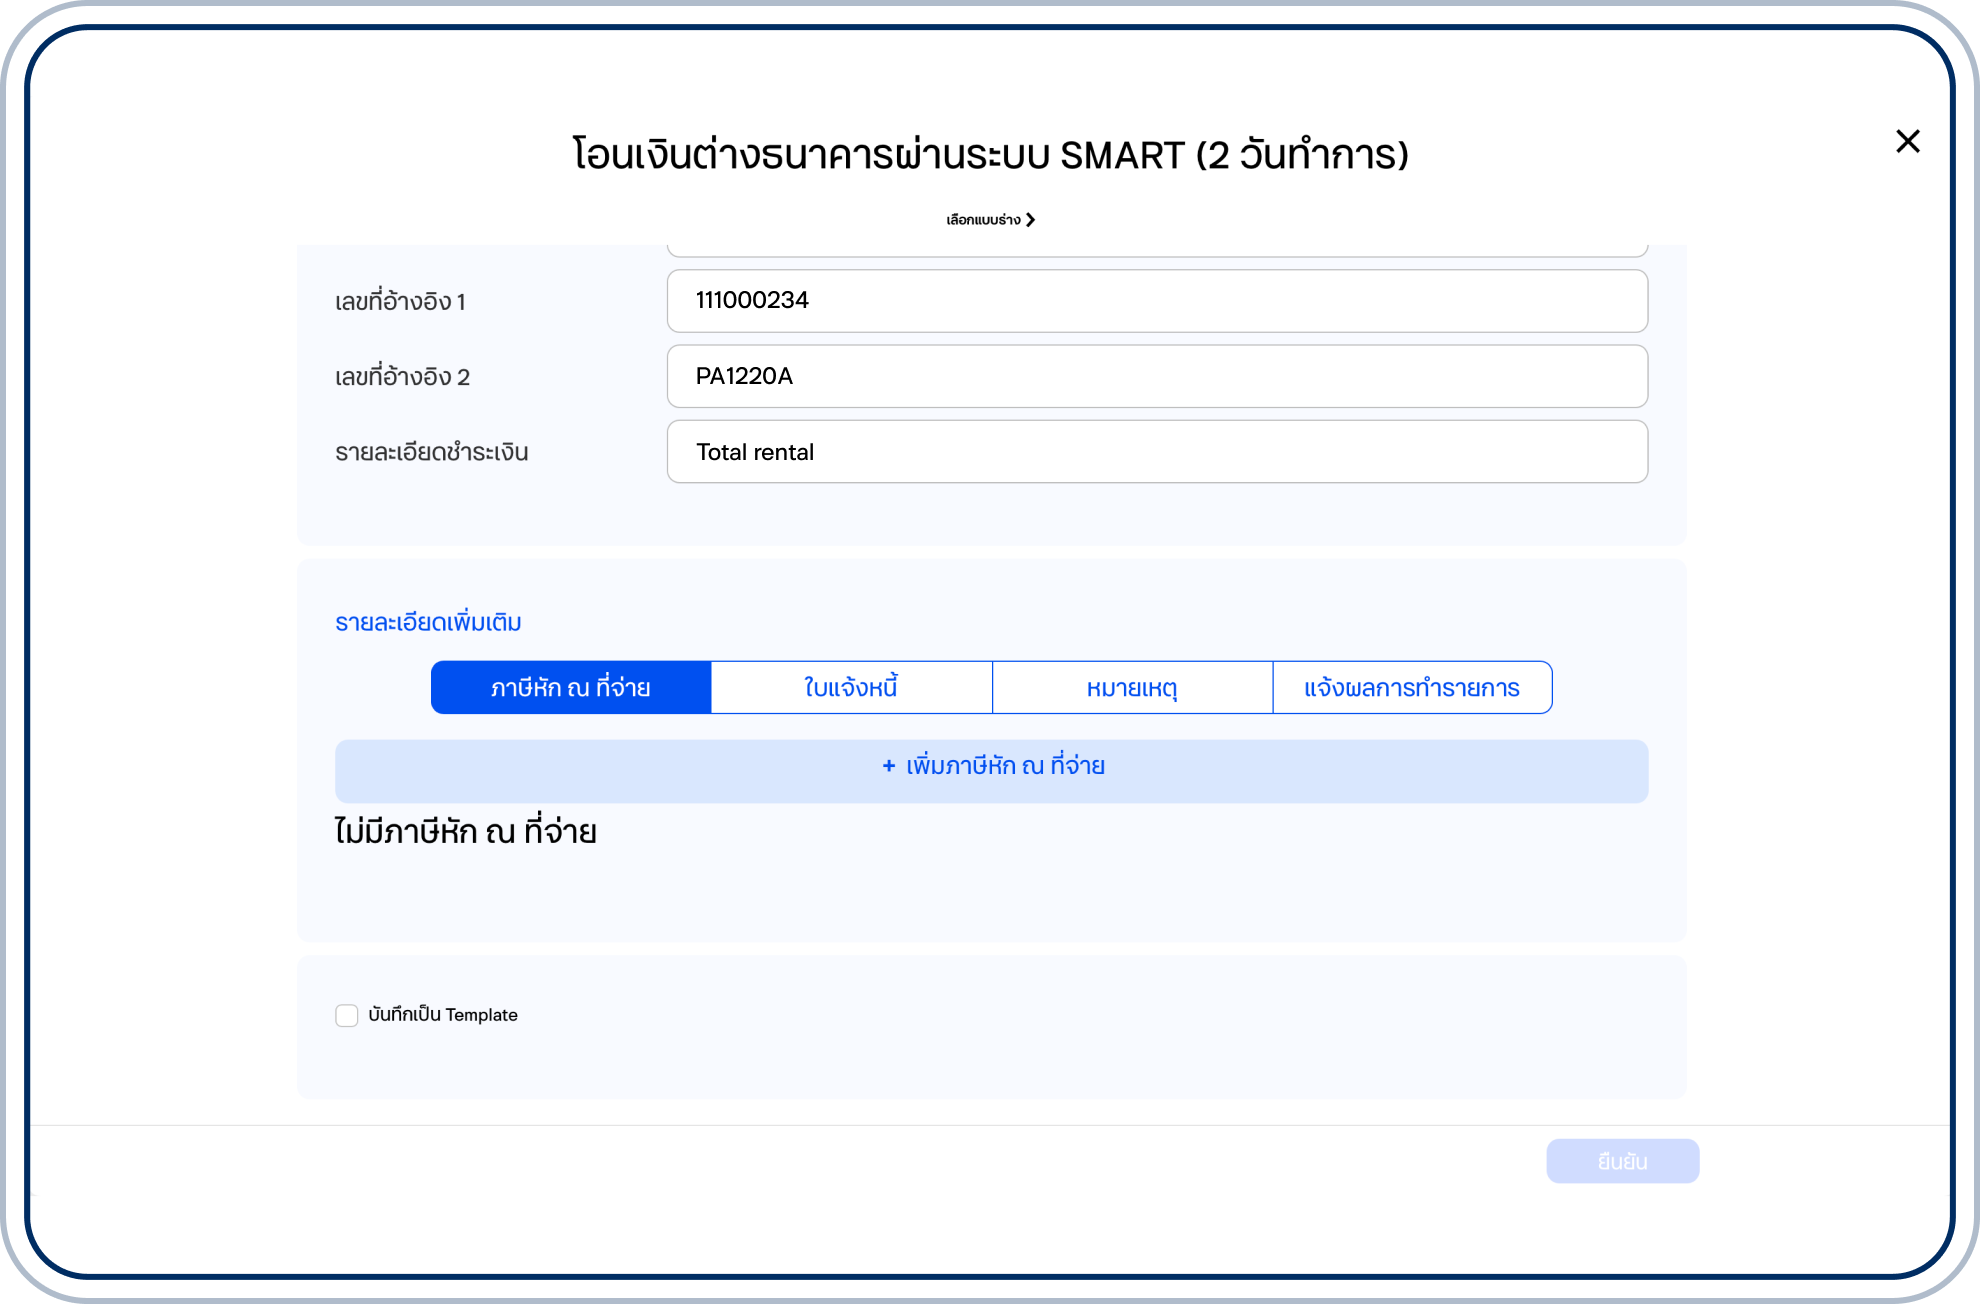Click the ยืนยัน confirm button
The image size is (1980, 1304).
pyautogui.click(x=1622, y=1161)
